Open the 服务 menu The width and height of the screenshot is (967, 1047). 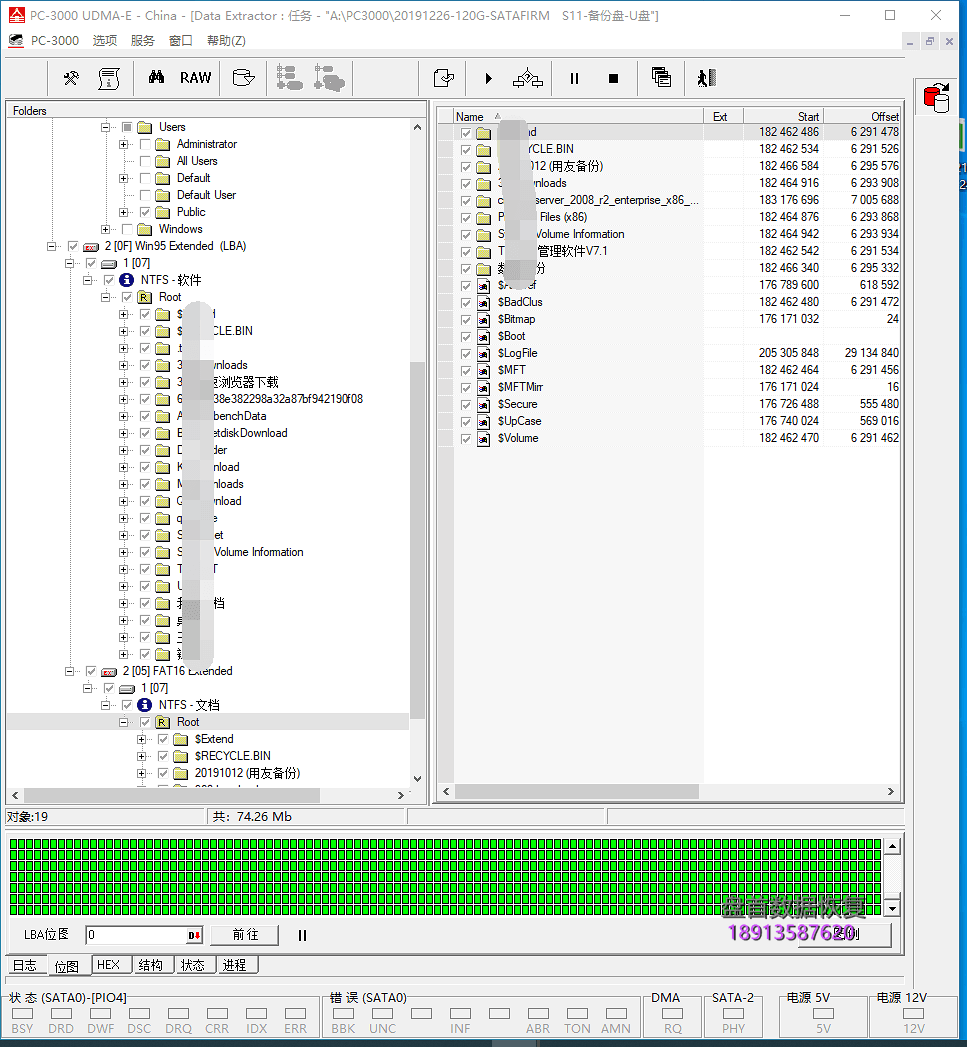(x=143, y=41)
